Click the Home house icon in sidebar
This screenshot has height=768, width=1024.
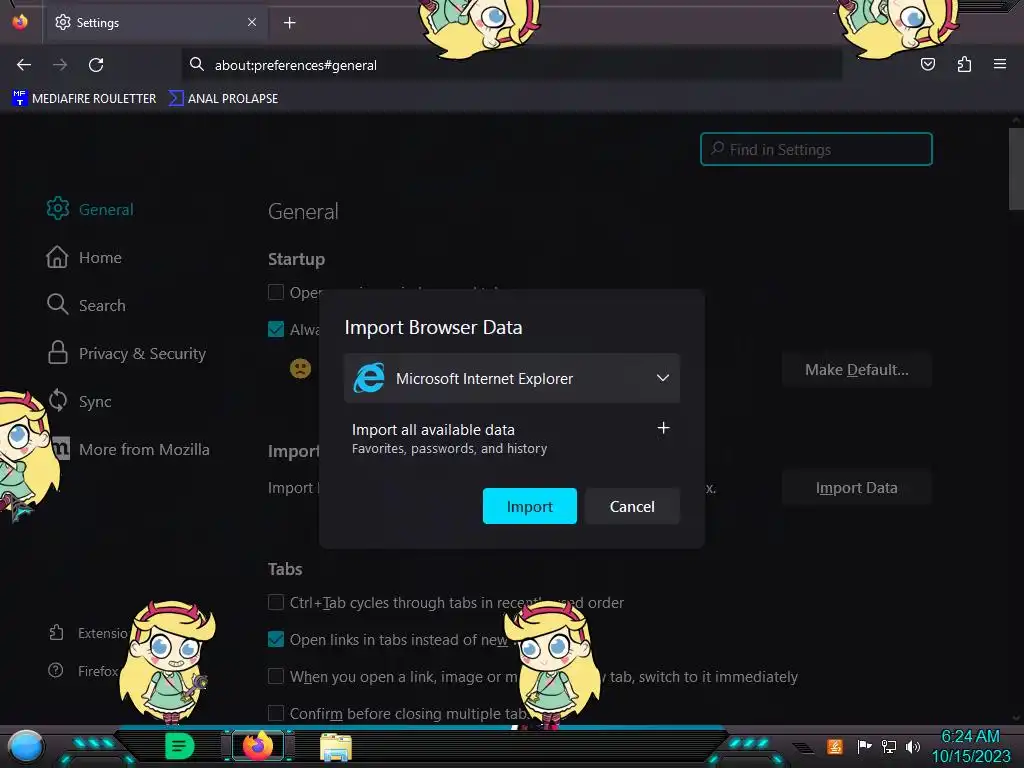click(57, 257)
